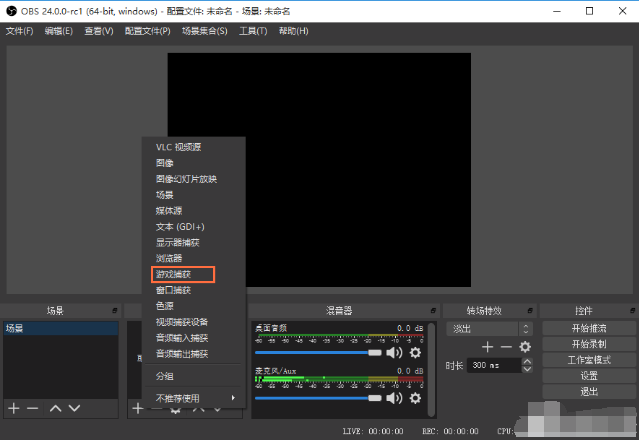Mute the 桌面音频 audio track
The height and width of the screenshot is (440, 639).
(x=394, y=352)
